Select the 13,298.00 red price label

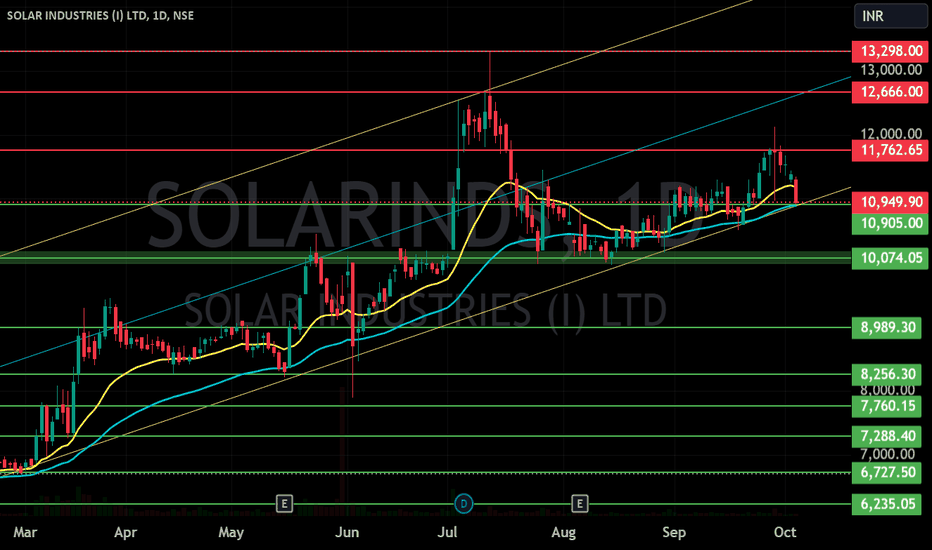tap(890, 51)
